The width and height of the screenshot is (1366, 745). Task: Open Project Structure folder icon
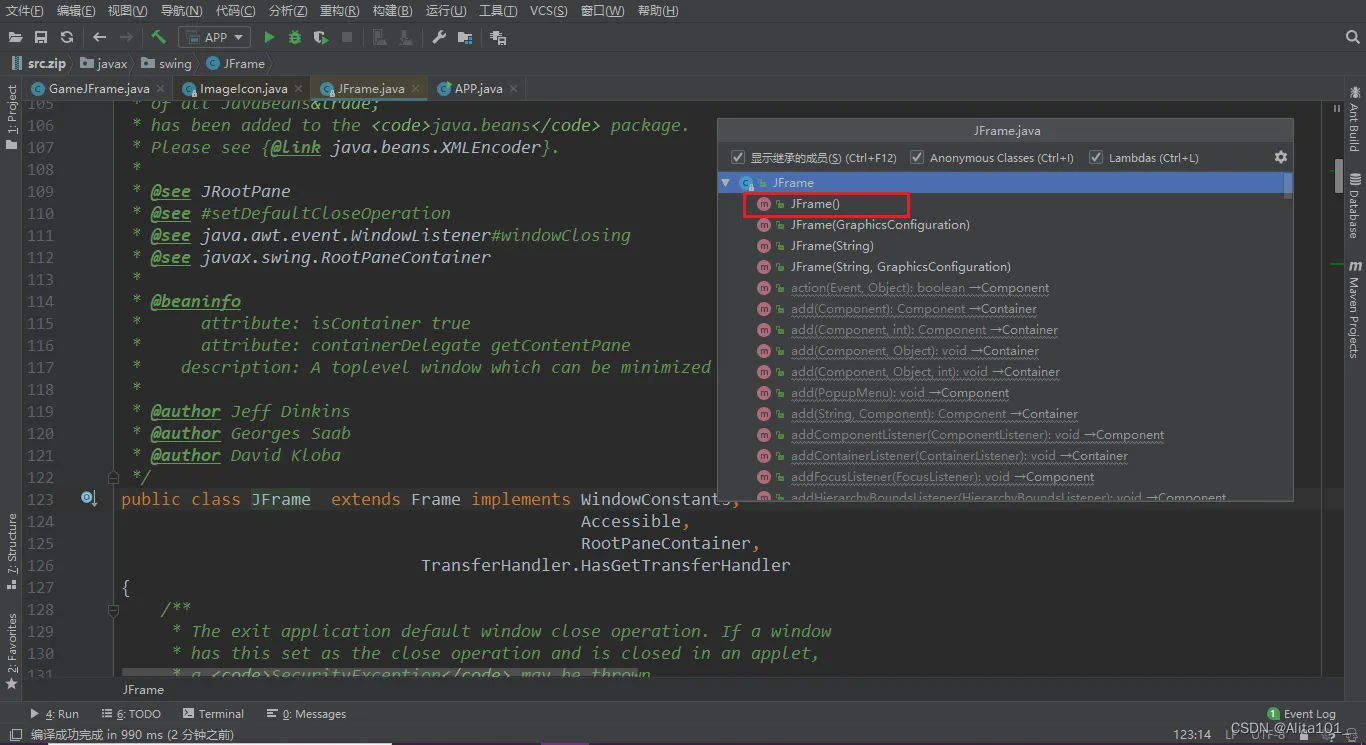[x=465, y=37]
